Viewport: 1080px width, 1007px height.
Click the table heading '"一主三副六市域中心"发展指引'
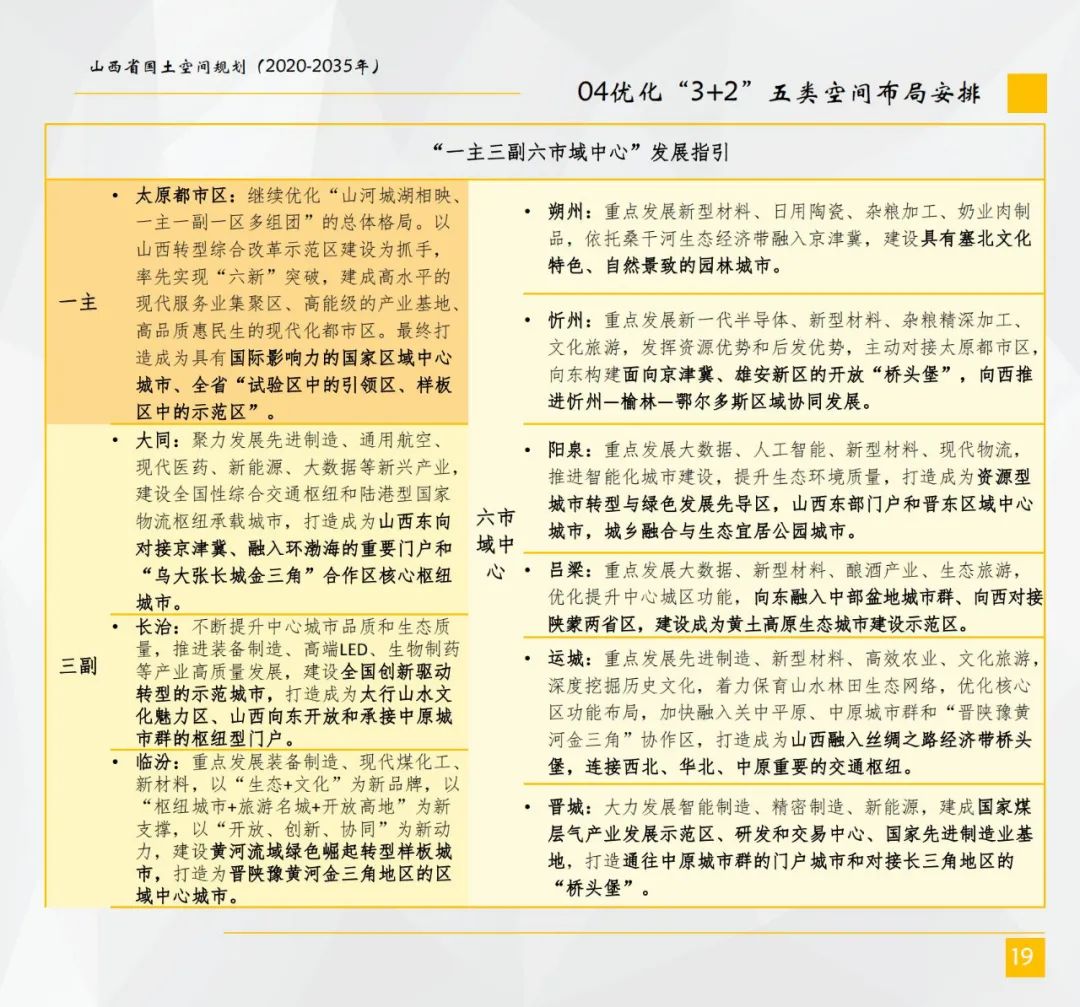581,152
